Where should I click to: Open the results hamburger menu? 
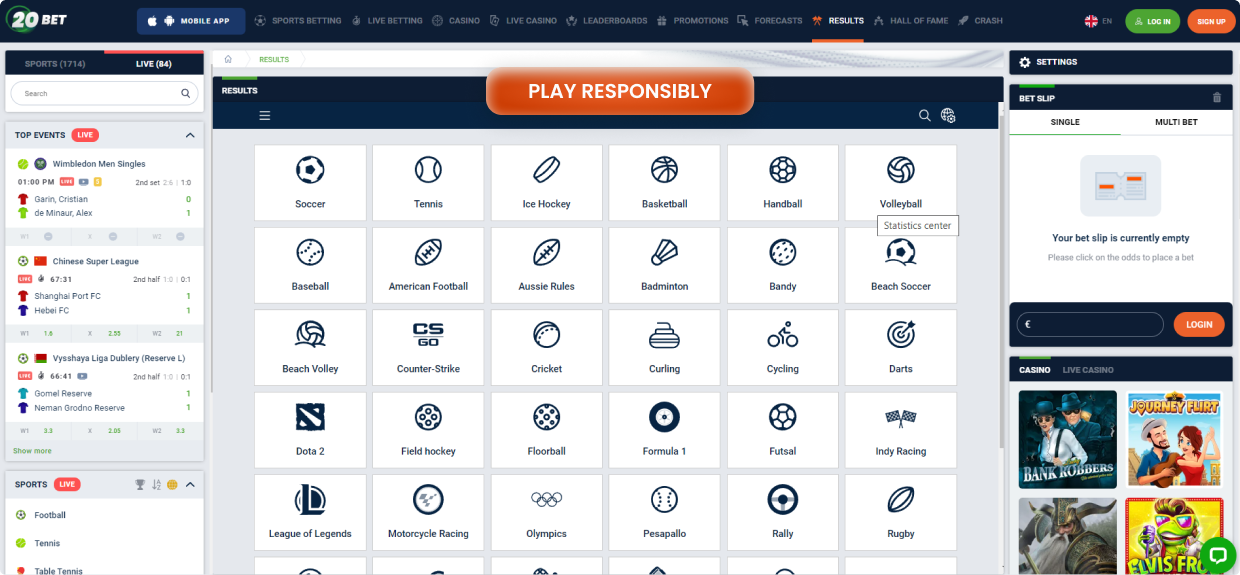[x=265, y=116]
